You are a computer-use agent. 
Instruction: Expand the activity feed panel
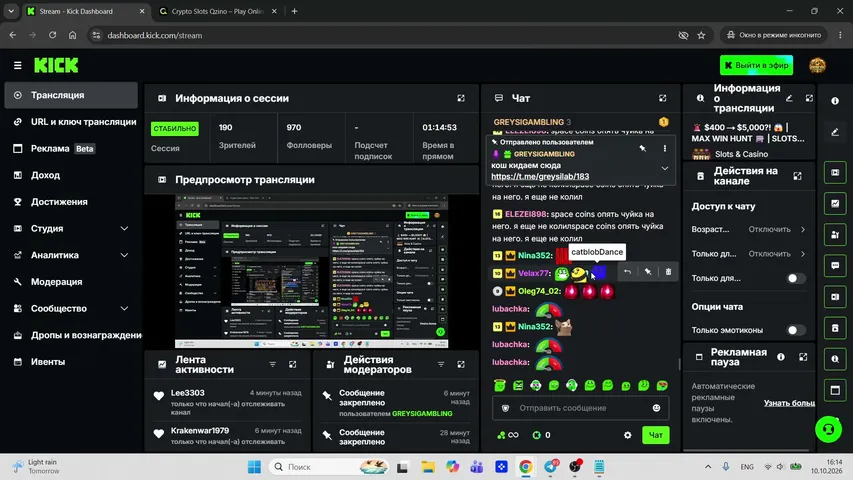pyautogui.click(x=293, y=364)
